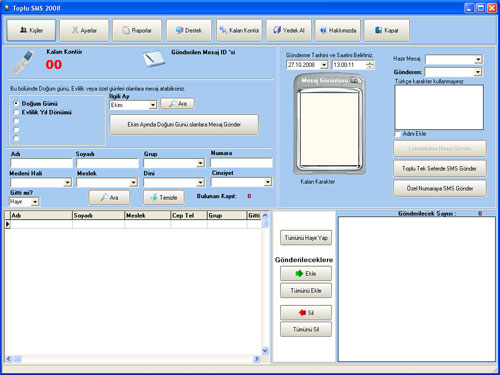Expand the Meslek dropdown

point(133,183)
